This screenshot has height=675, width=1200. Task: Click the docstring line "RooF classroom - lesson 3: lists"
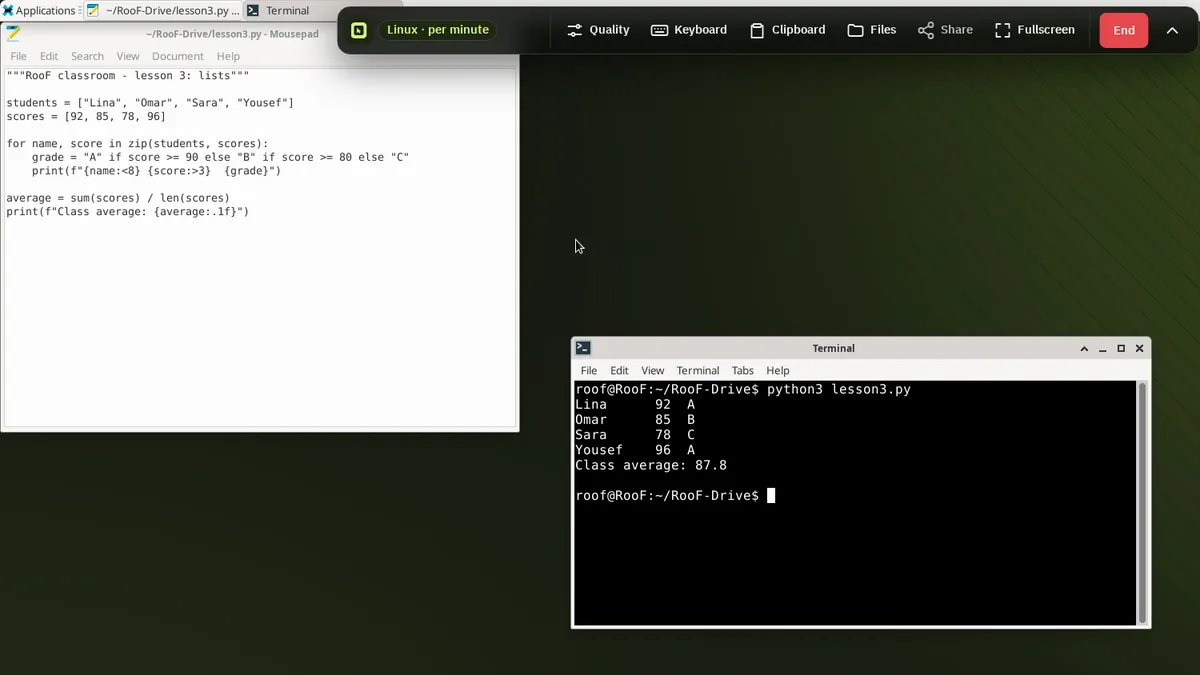coord(128,76)
